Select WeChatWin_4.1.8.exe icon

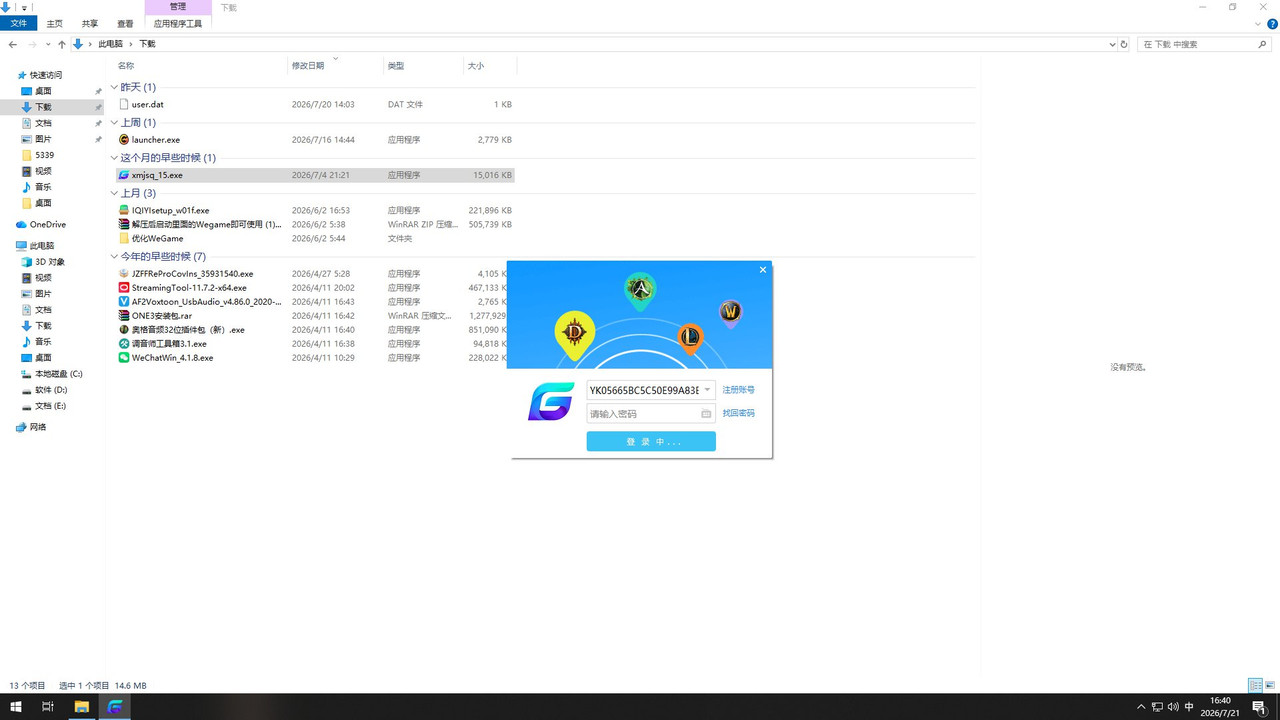pyautogui.click(x=124, y=357)
